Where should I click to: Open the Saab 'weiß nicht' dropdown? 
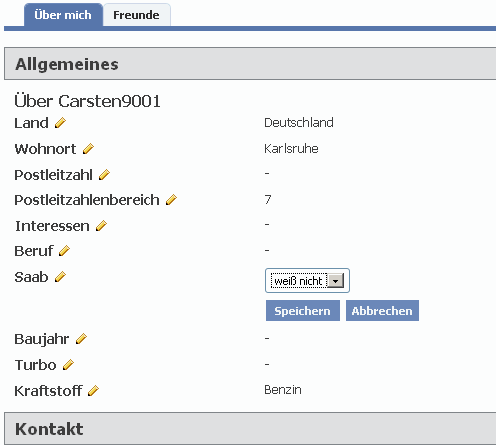pyautogui.click(x=307, y=281)
